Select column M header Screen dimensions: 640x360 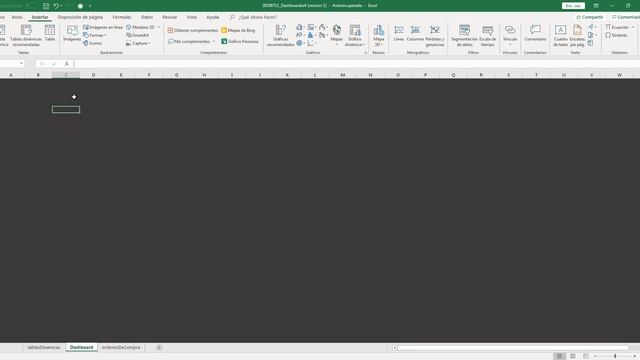(x=342, y=75)
